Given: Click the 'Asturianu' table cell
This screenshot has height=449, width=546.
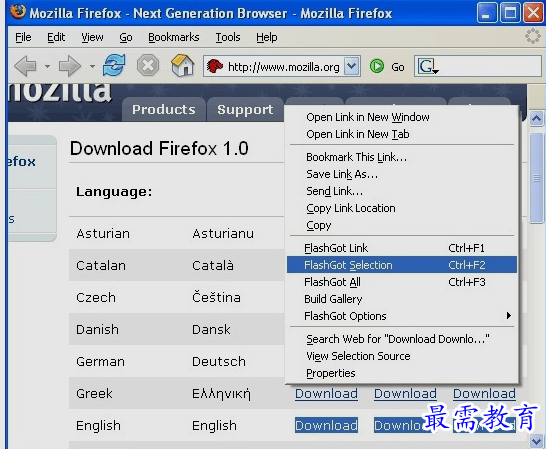Looking at the screenshot, I should [x=223, y=233].
